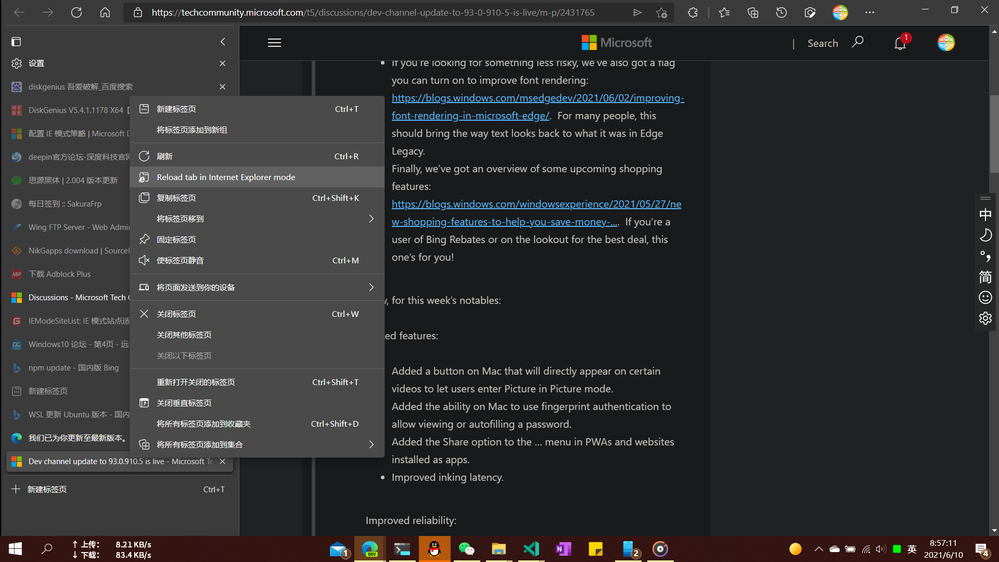Toggle IME 简 simplified Chinese mode

click(985, 277)
